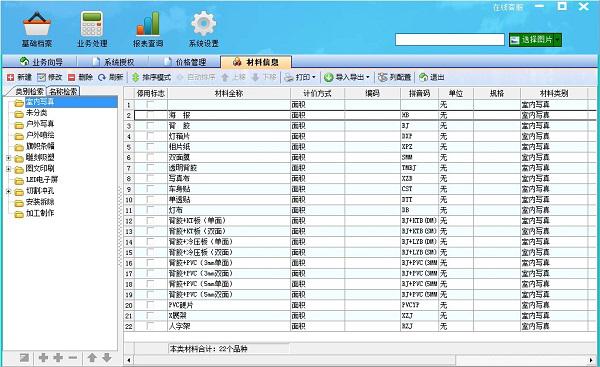The width and height of the screenshot is (600, 367).
Task: Switch to 系统授权 tab
Action: click(113, 62)
